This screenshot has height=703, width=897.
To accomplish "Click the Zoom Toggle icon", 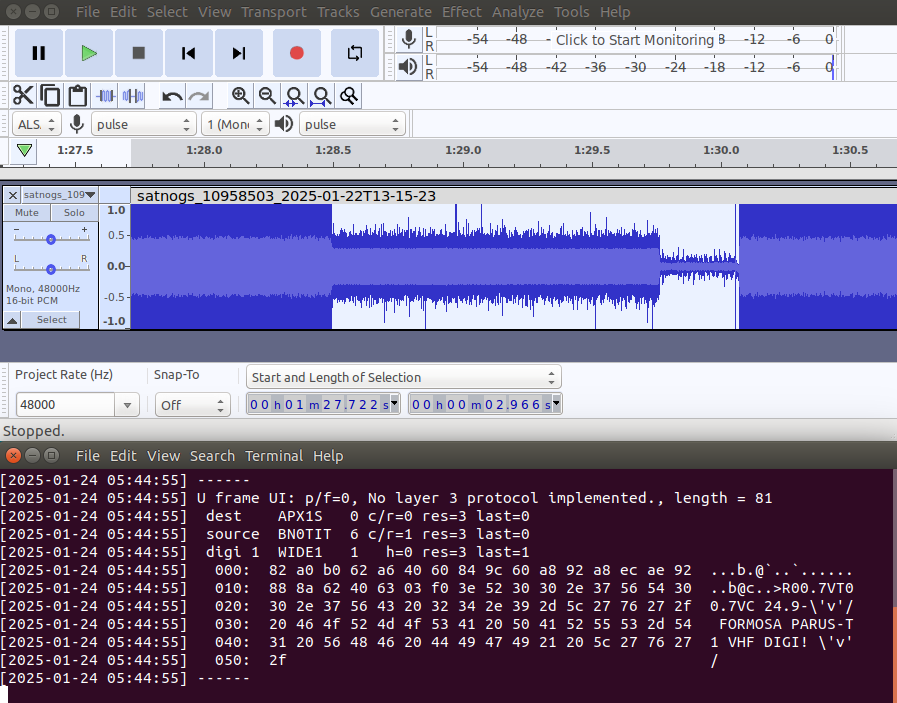I will click(x=349, y=96).
